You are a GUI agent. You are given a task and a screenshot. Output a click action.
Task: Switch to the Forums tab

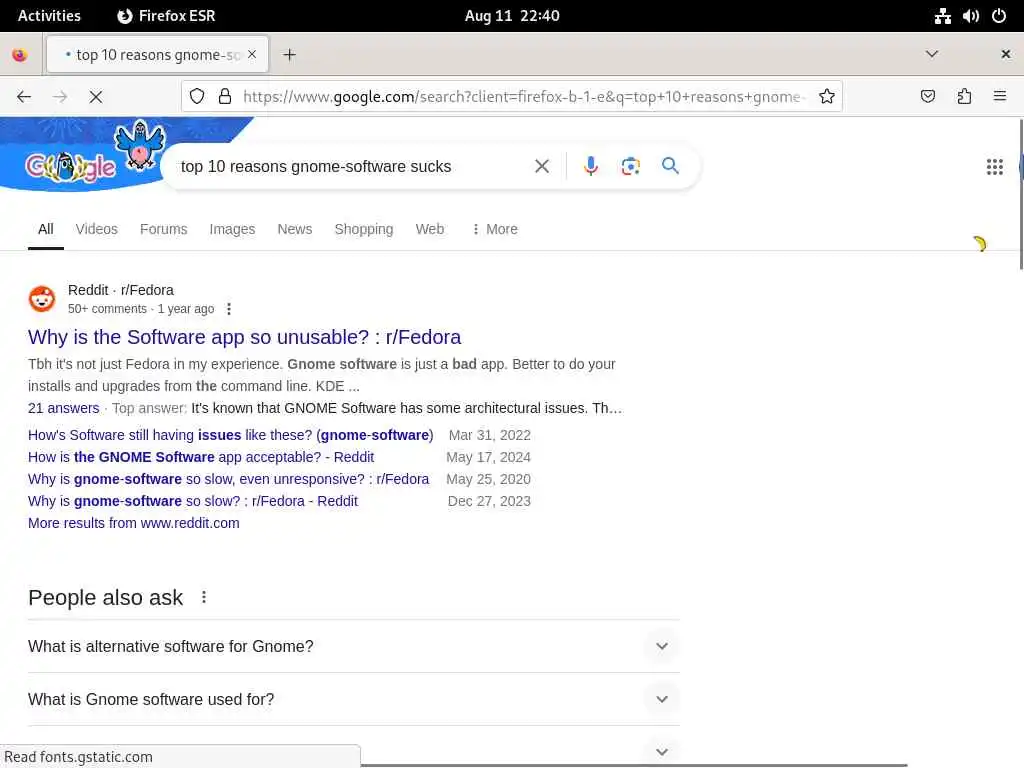click(163, 229)
